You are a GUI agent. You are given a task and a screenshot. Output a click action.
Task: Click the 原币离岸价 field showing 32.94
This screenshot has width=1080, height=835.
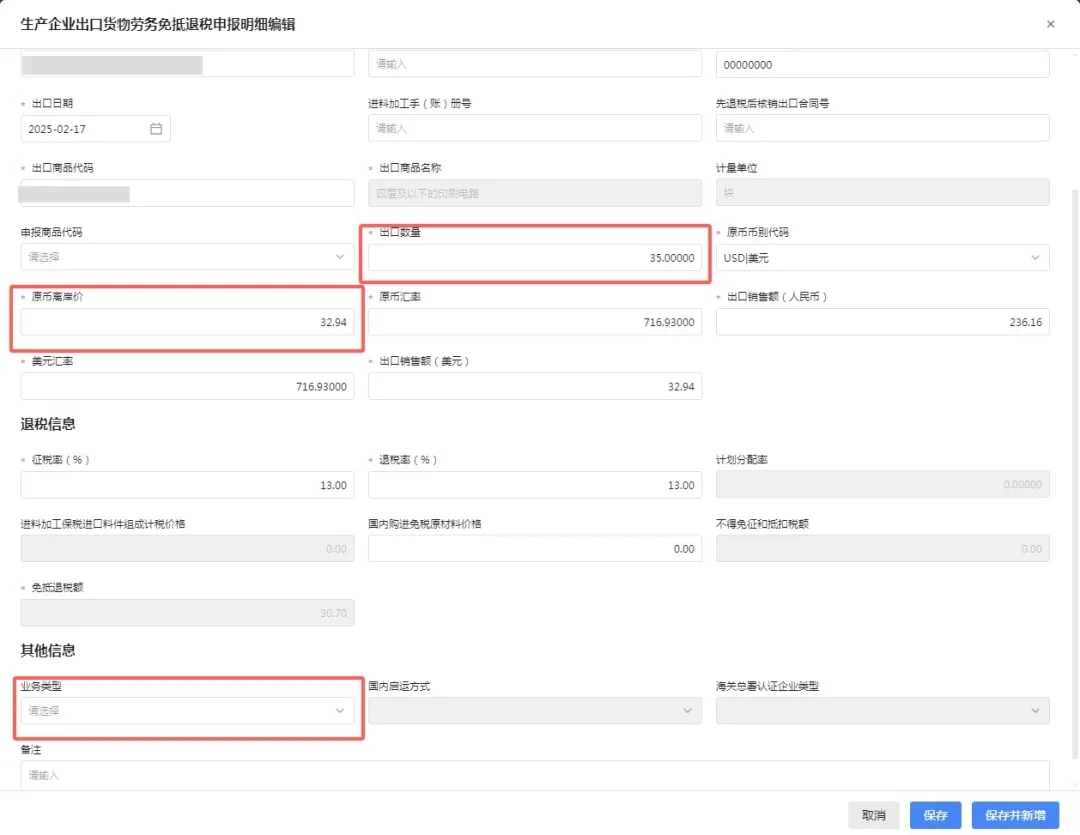click(187, 322)
